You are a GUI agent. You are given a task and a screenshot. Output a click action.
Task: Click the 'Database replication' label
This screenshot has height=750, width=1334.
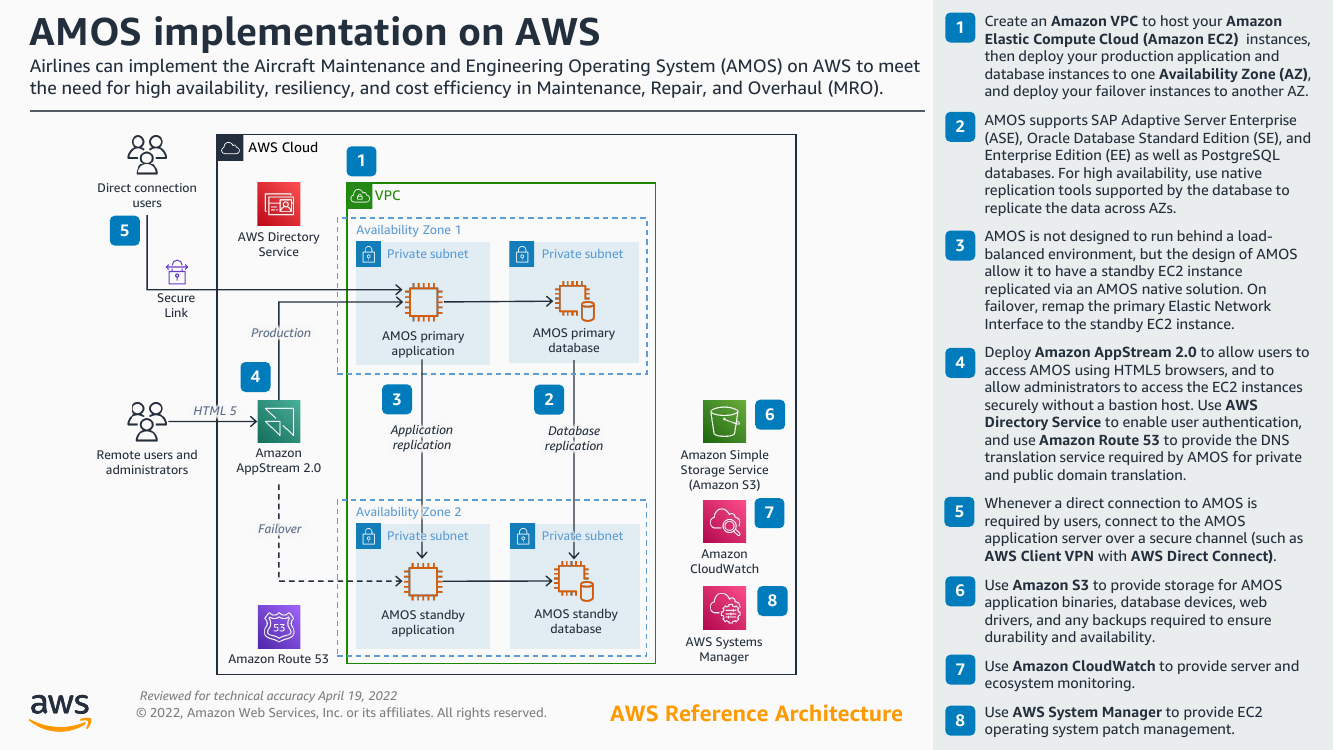coord(574,438)
